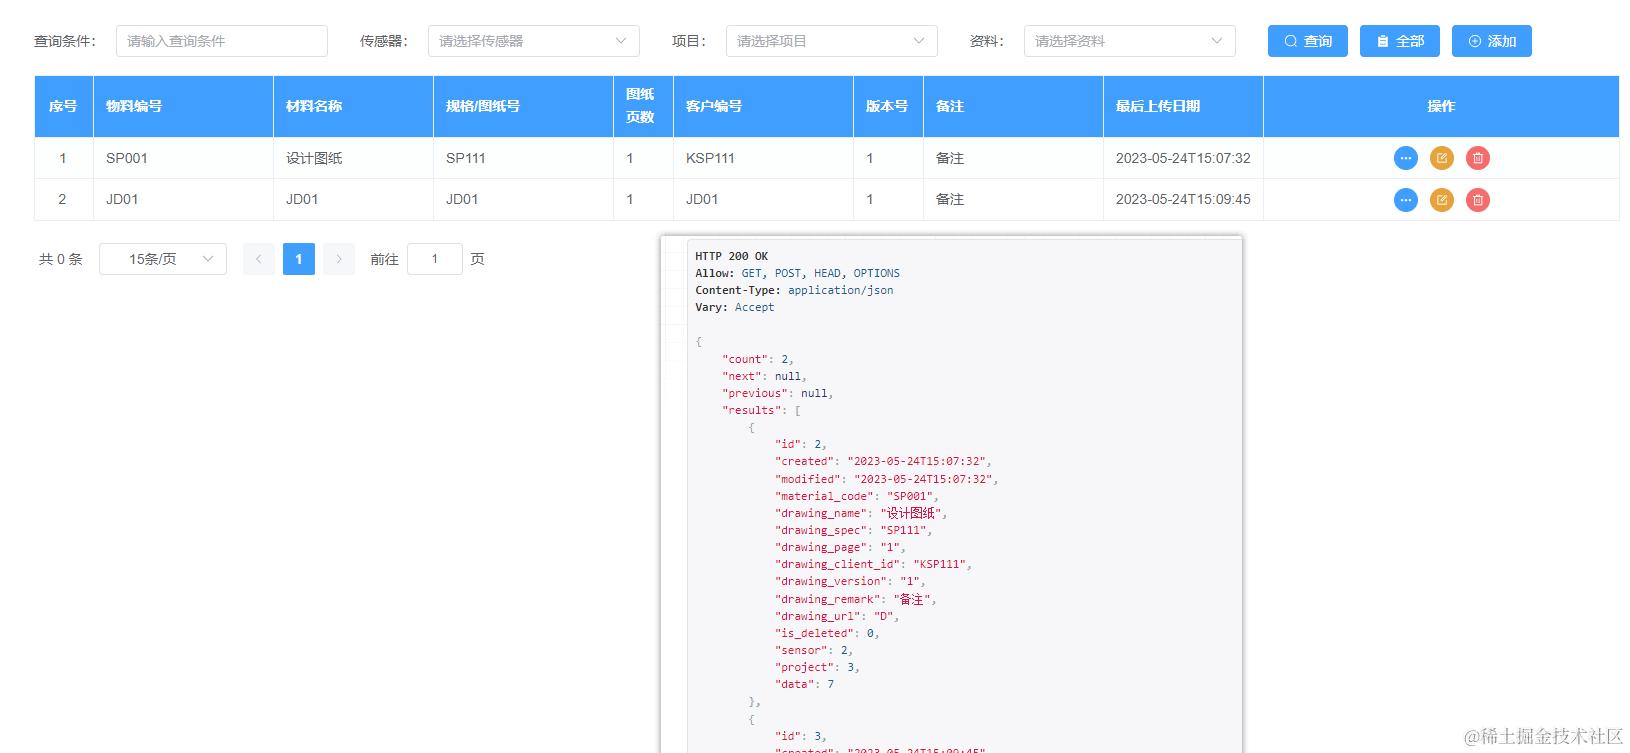1630x753 pixels.
Task: Click the "count": 2 JSON line
Action: pos(758,359)
